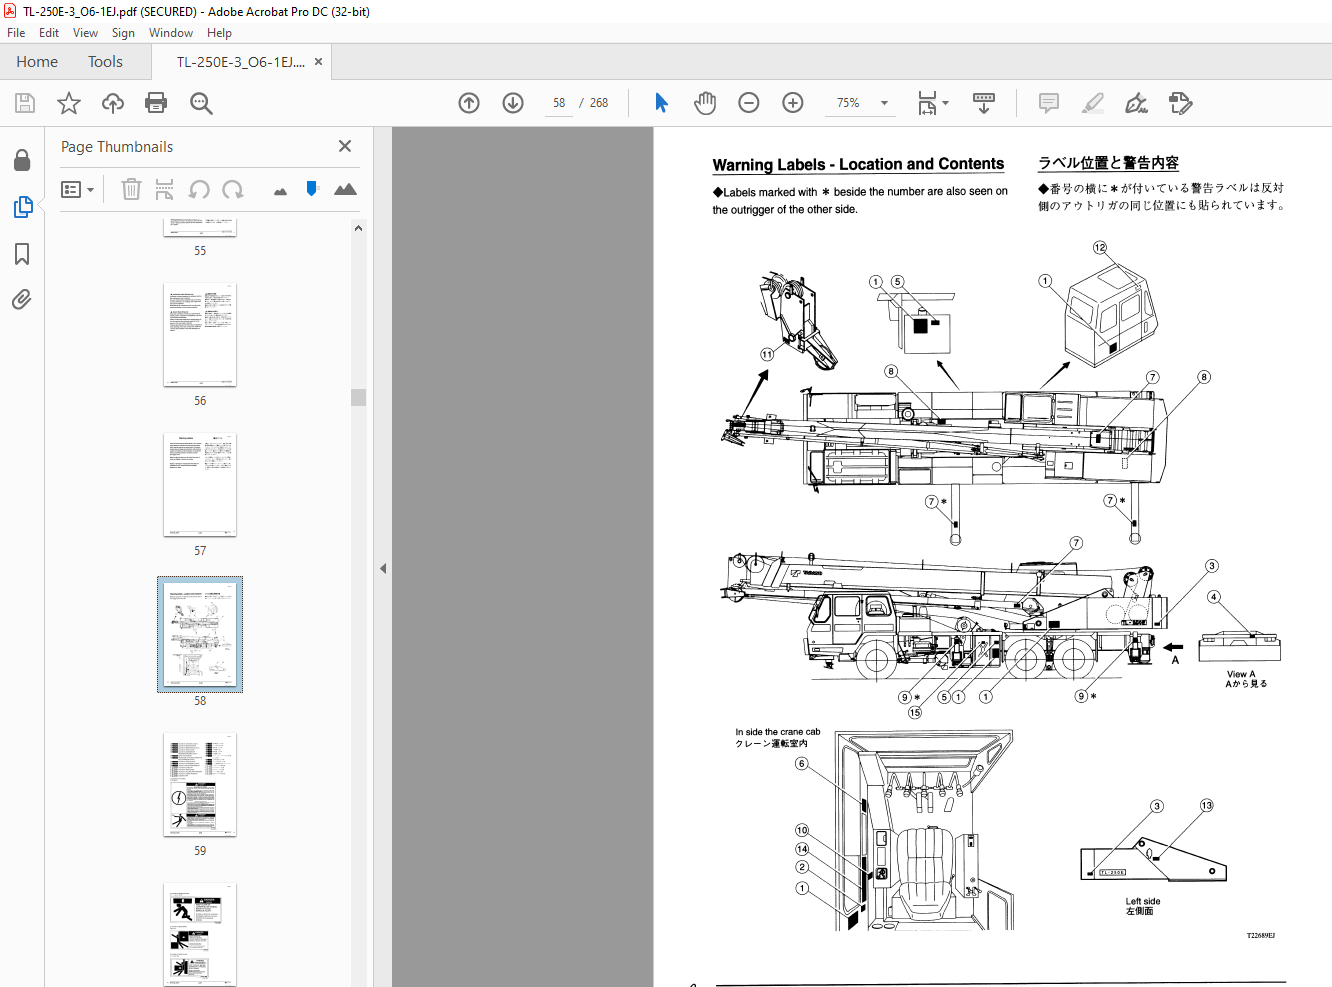Collapse navigation pane with left arrow
Viewport: 1332px width, 987px height.
pyautogui.click(x=383, y=568)
